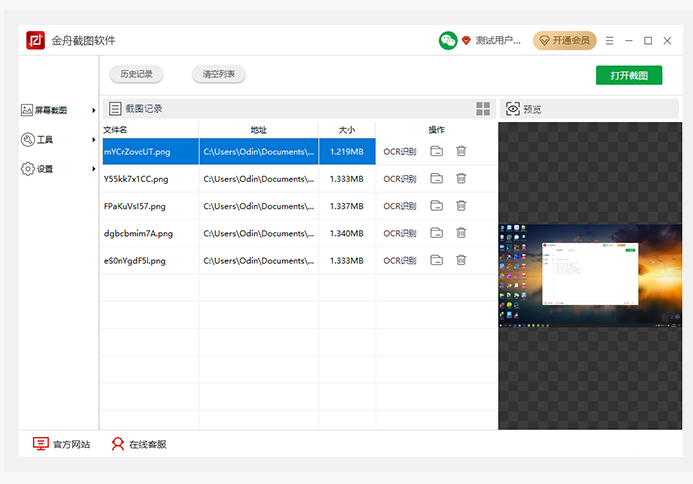Open 在线客服 online support
Viewport: 693px width, 484px height.
coord(138,444)
